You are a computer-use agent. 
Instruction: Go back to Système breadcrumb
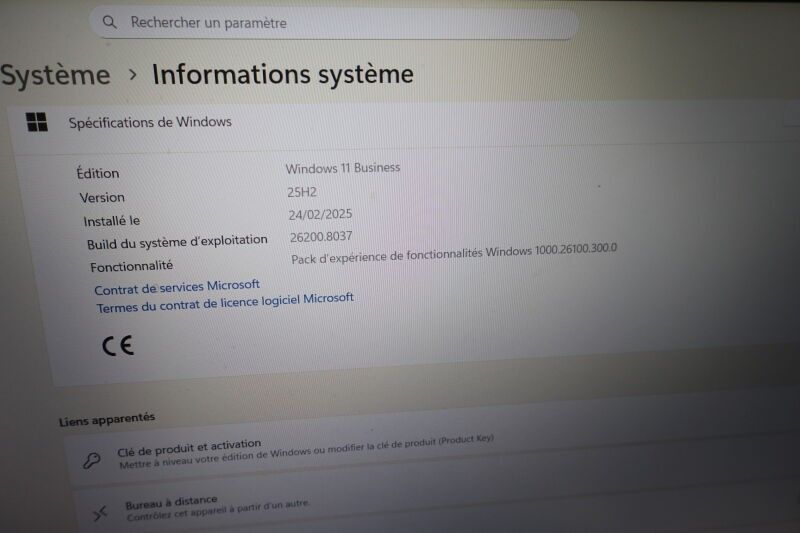[x=55, y=75]
